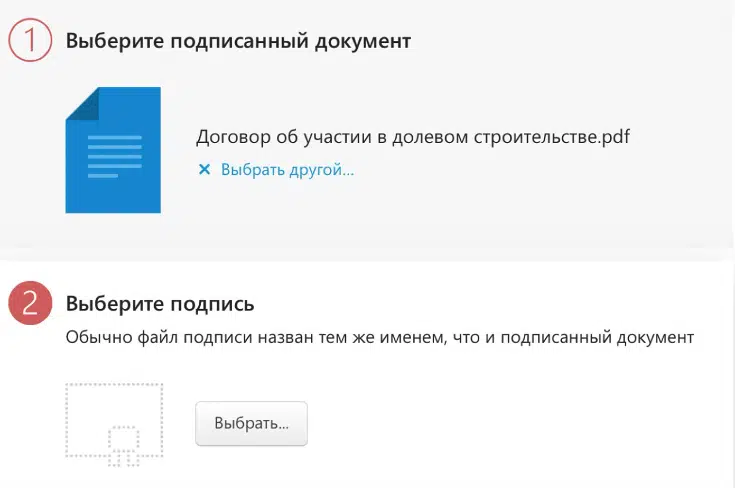Click the heading Выберите подписанный документ
Screen dimensions: 735x488
click(238, 41)
